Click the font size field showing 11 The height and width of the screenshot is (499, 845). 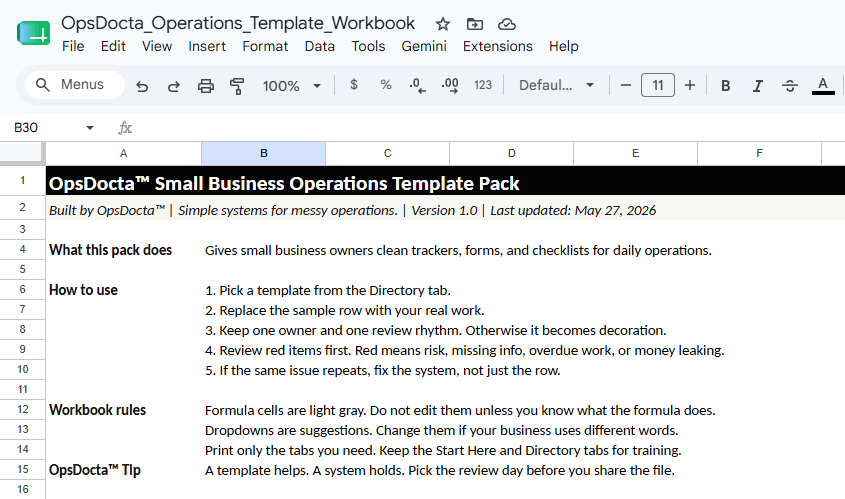pyautogui.click(x=657, y=85)
